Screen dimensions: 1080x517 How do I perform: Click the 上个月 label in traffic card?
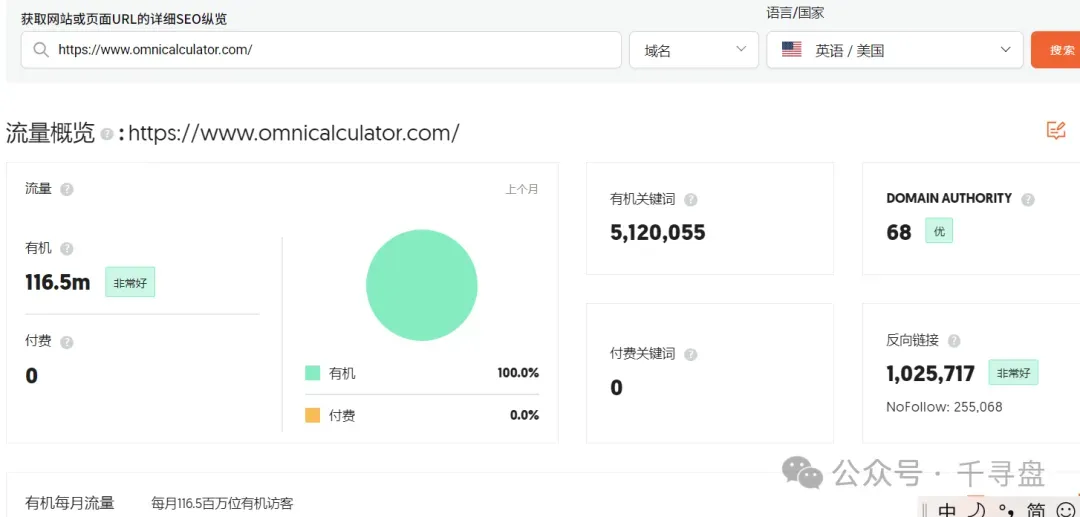[521, 189]
